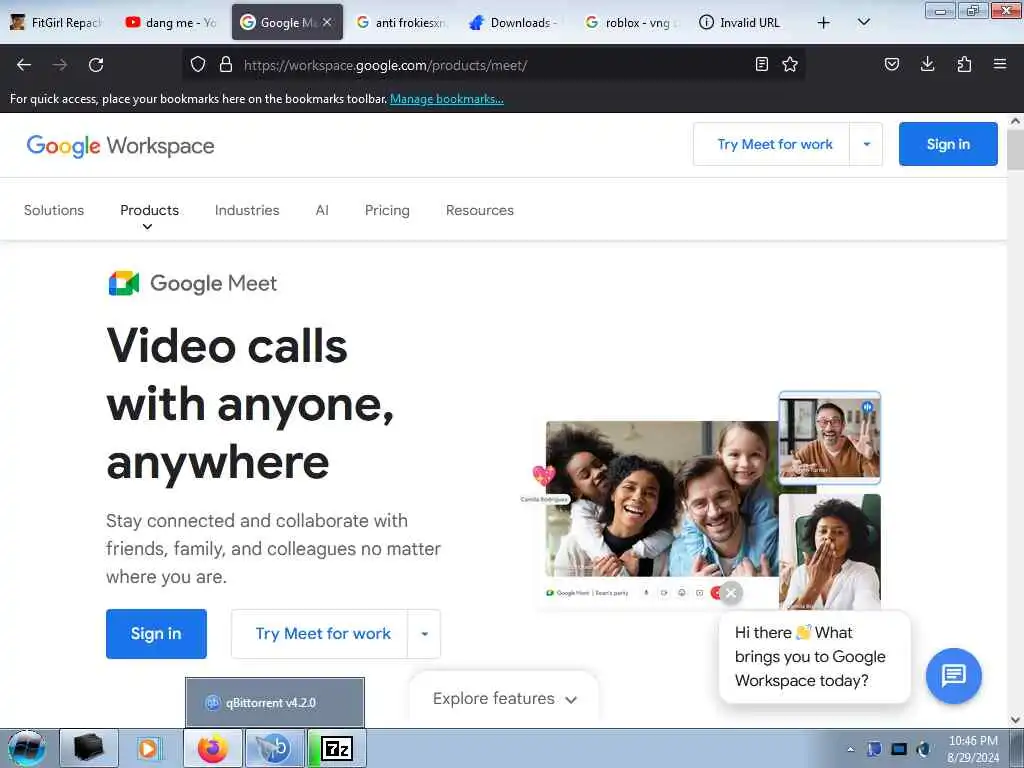The height and width of the screenshot is (768, 1024).
Task: Click the page vertical scrollbar thumb
Action: pyautogui.click(x=1015, y=150)
